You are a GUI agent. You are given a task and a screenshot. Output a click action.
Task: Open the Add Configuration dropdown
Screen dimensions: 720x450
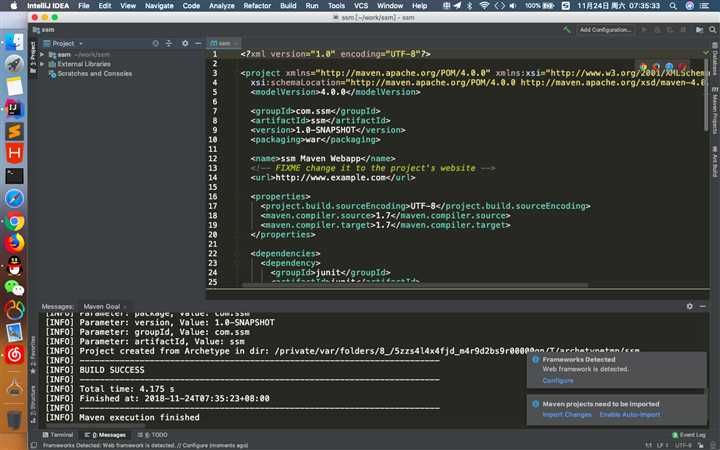click(x=605, y=30)
